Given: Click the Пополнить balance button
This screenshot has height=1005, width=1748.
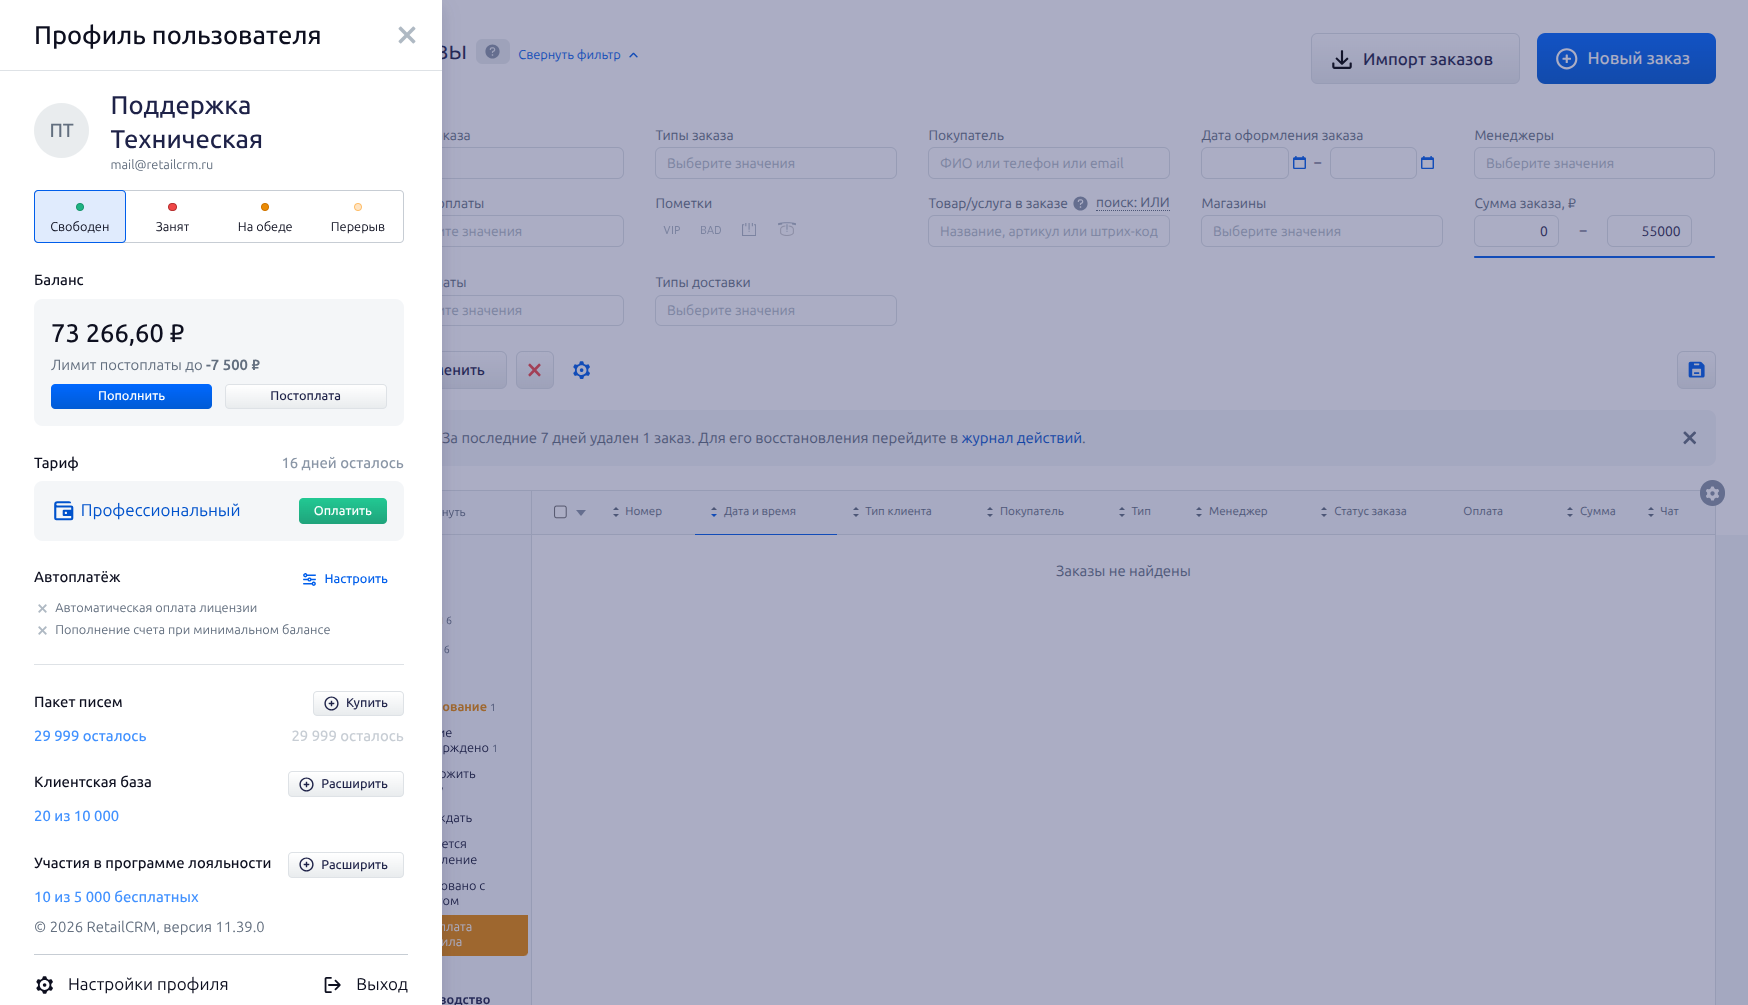Looking at the screenshot, I should [131, 396].
